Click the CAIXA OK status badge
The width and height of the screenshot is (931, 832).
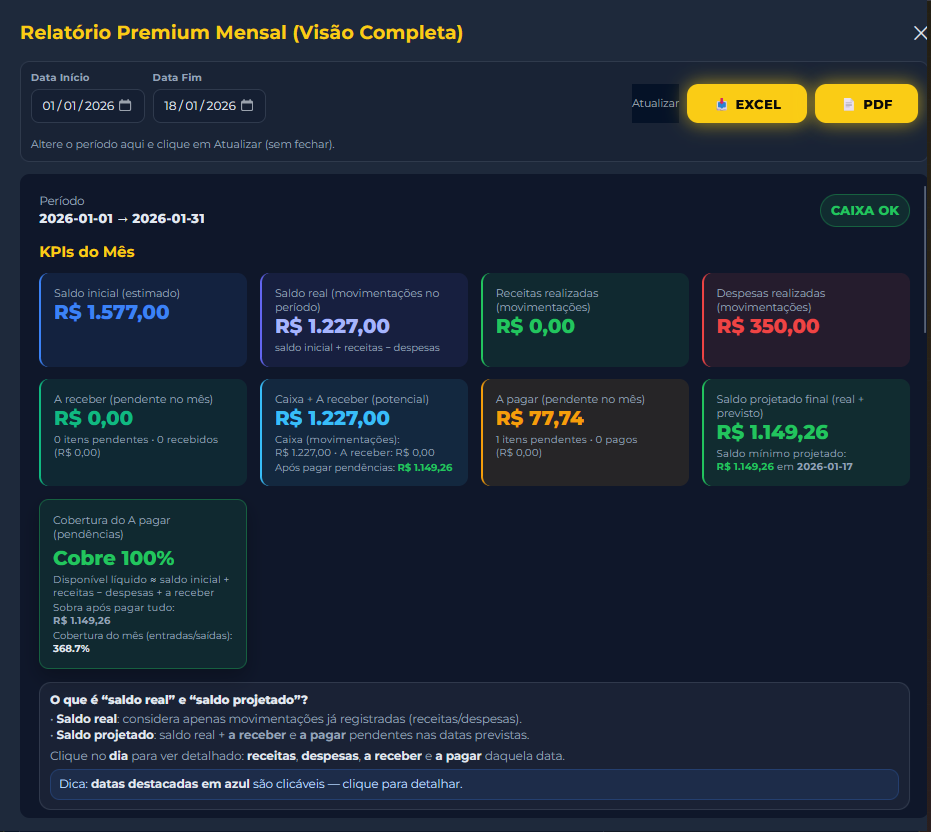(864, 211)
